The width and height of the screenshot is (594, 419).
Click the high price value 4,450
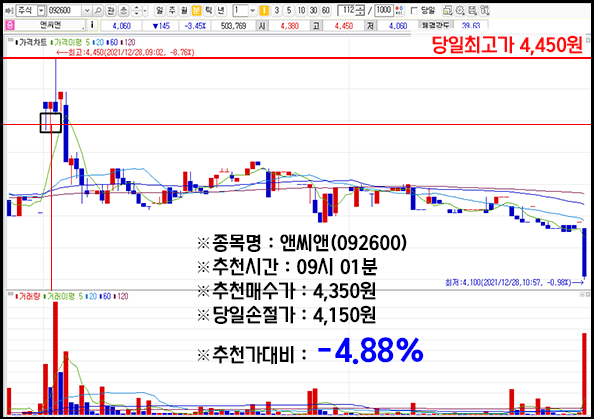344,26
